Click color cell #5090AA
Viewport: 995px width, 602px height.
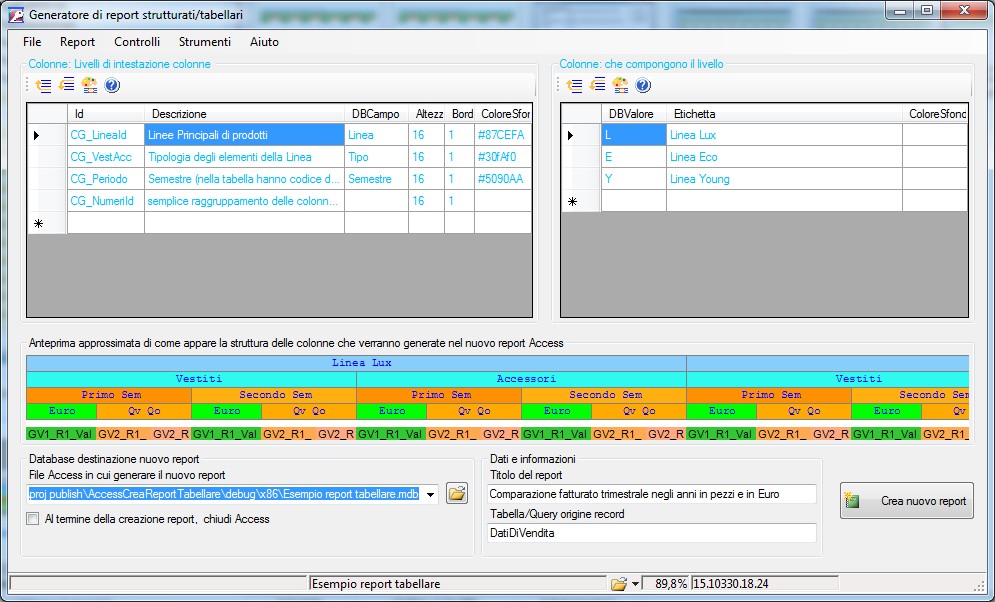503,179
